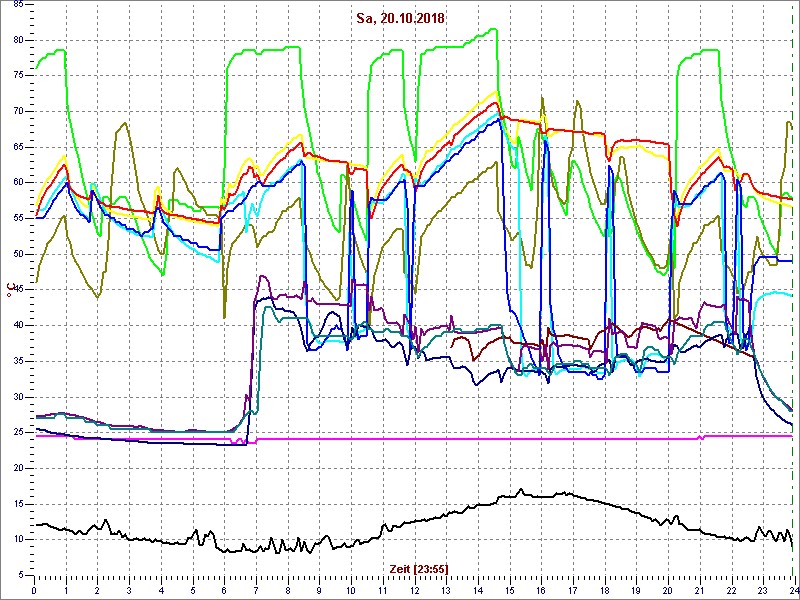Click temperature axis label 30
The width and height of the screenshot is (800, 600).
[x=17, y=397]
